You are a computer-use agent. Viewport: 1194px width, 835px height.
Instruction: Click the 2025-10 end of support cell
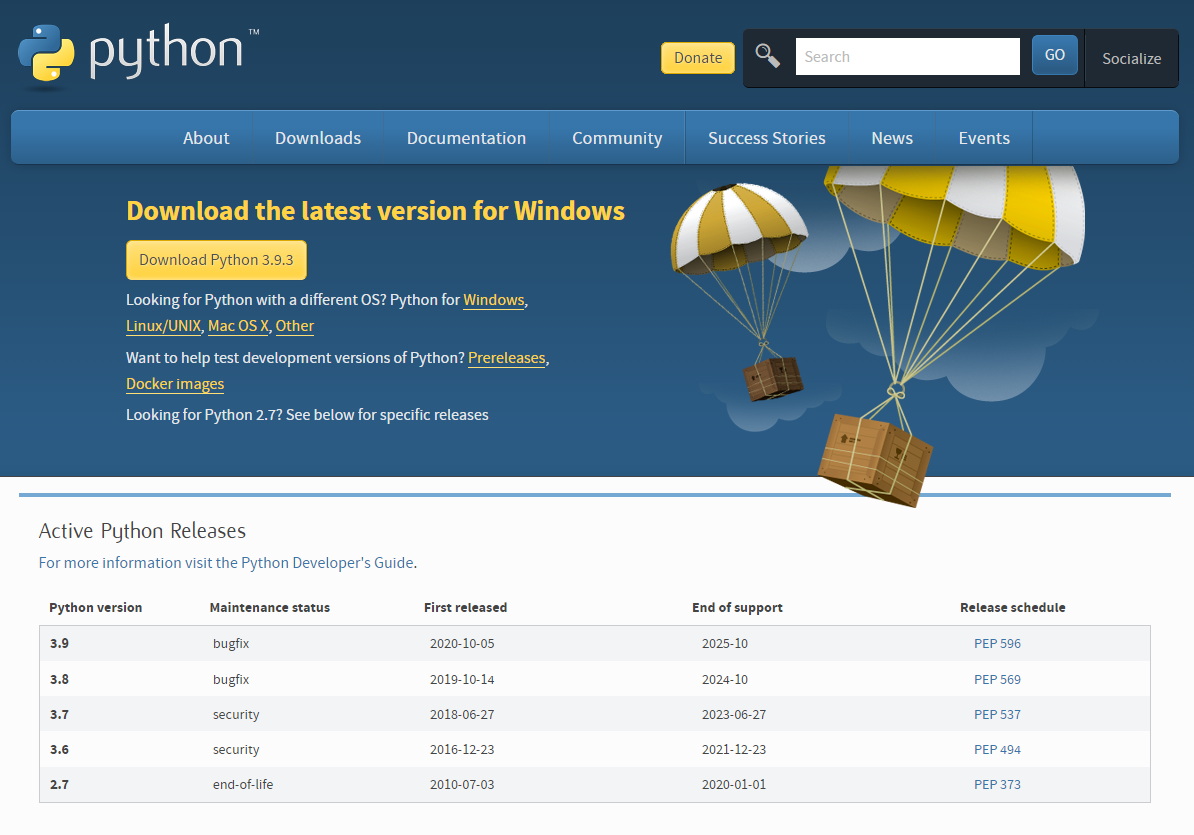click(725, 643)
